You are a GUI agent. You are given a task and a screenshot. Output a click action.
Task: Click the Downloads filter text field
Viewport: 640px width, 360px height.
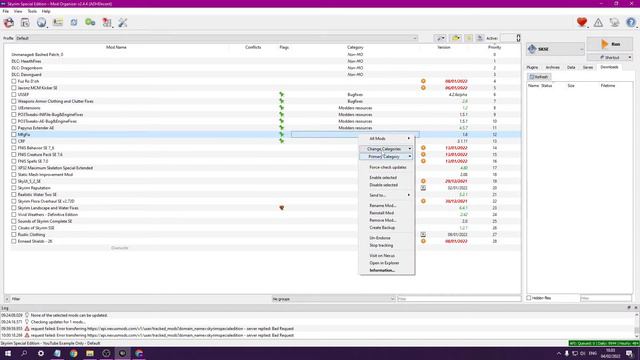[606, 298]
